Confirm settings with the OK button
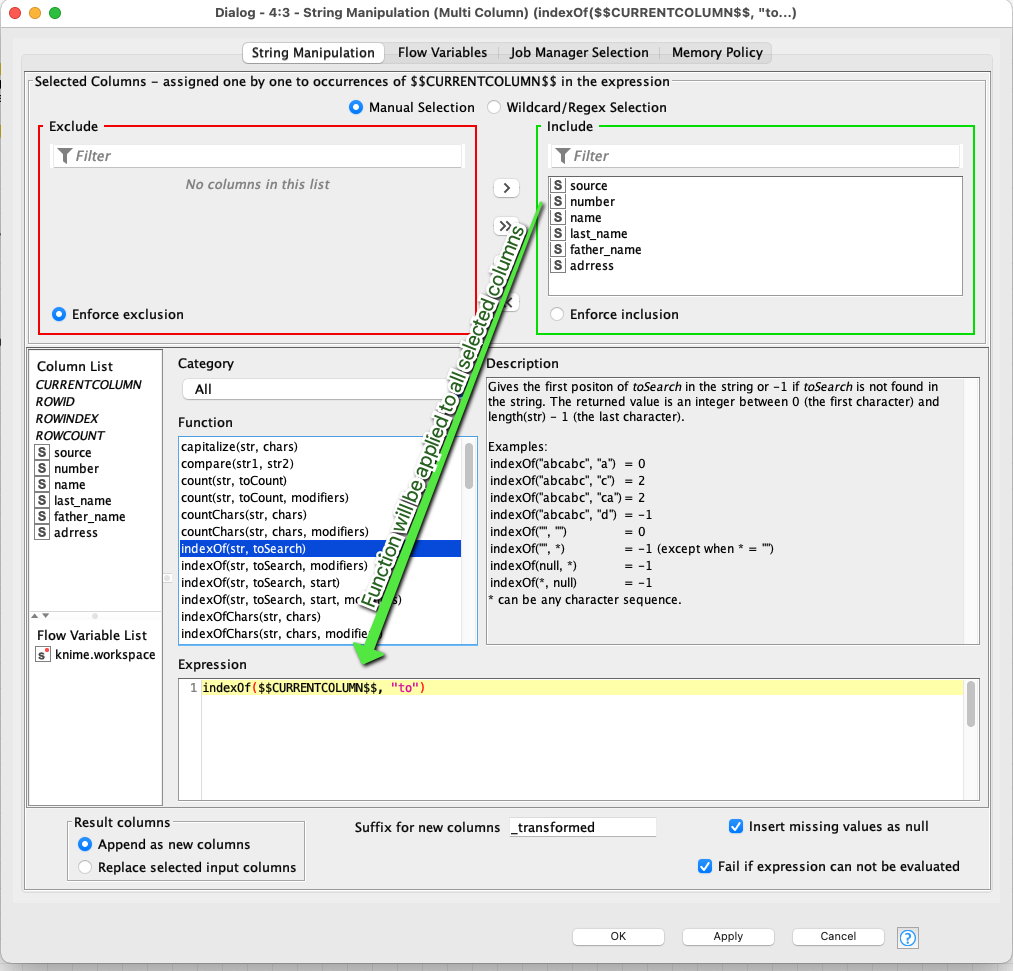 [618, 936]
